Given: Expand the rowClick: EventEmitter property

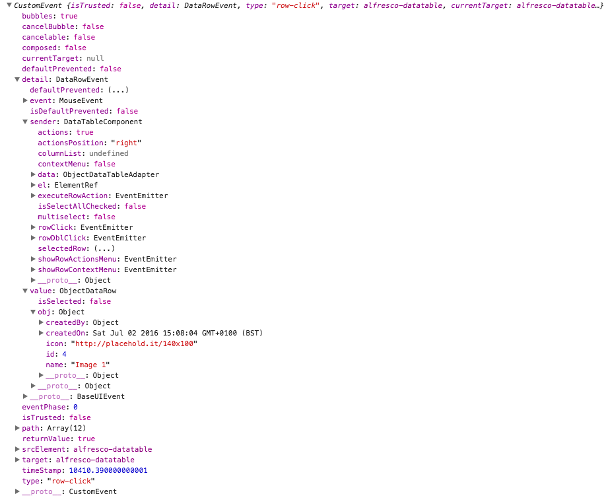Looking at the screenshot, I should [x=33, y=227].
